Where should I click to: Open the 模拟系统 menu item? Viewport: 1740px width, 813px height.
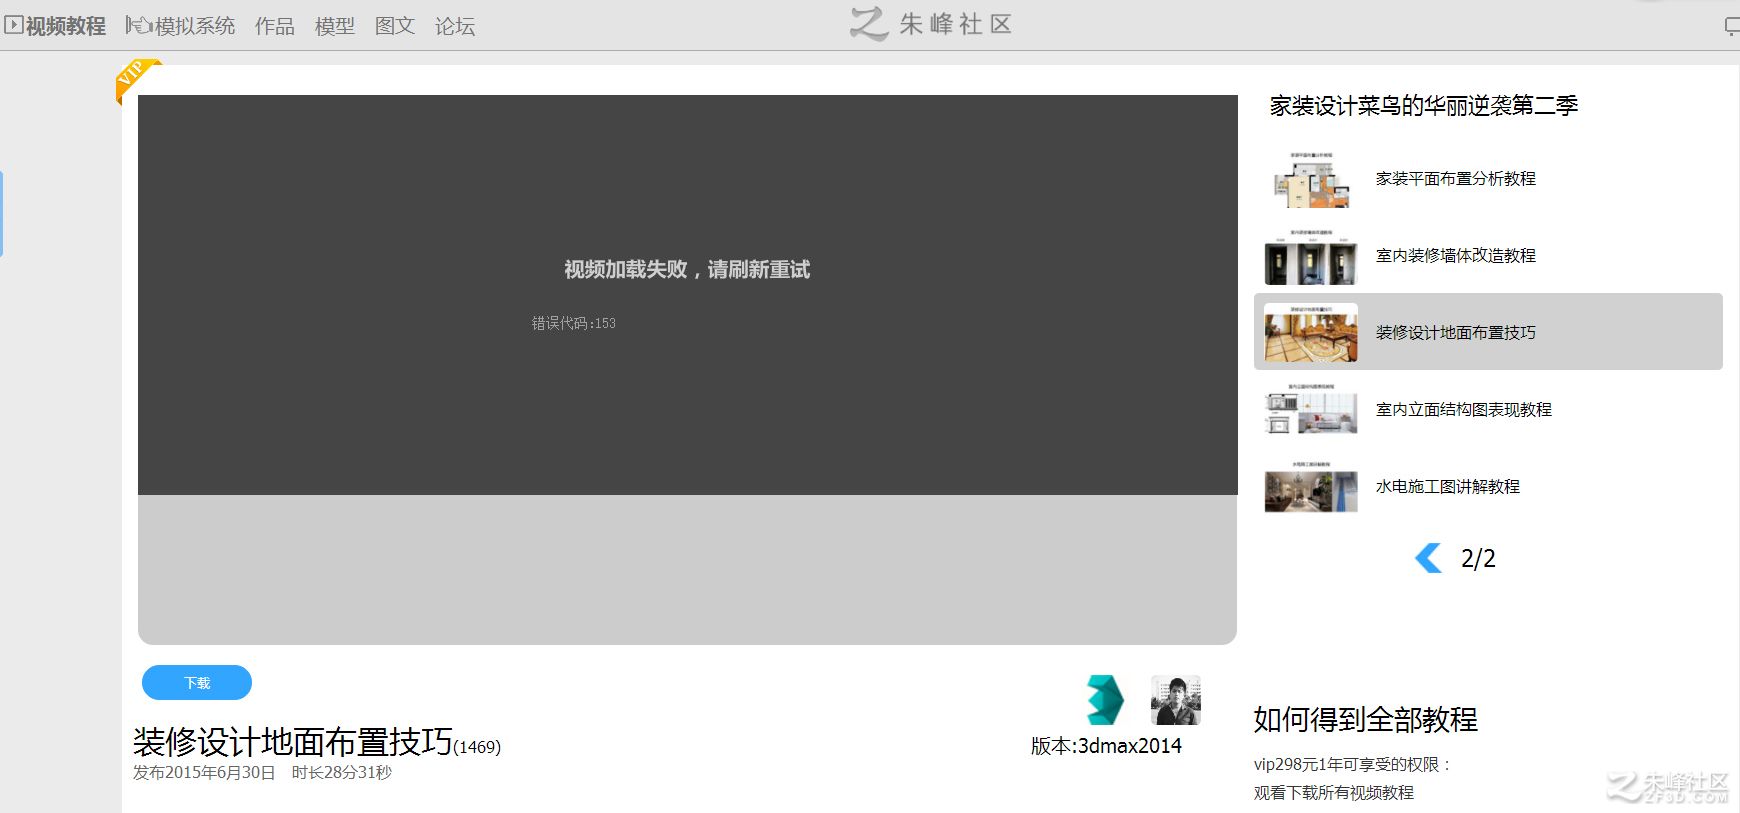tap(180, 26)
